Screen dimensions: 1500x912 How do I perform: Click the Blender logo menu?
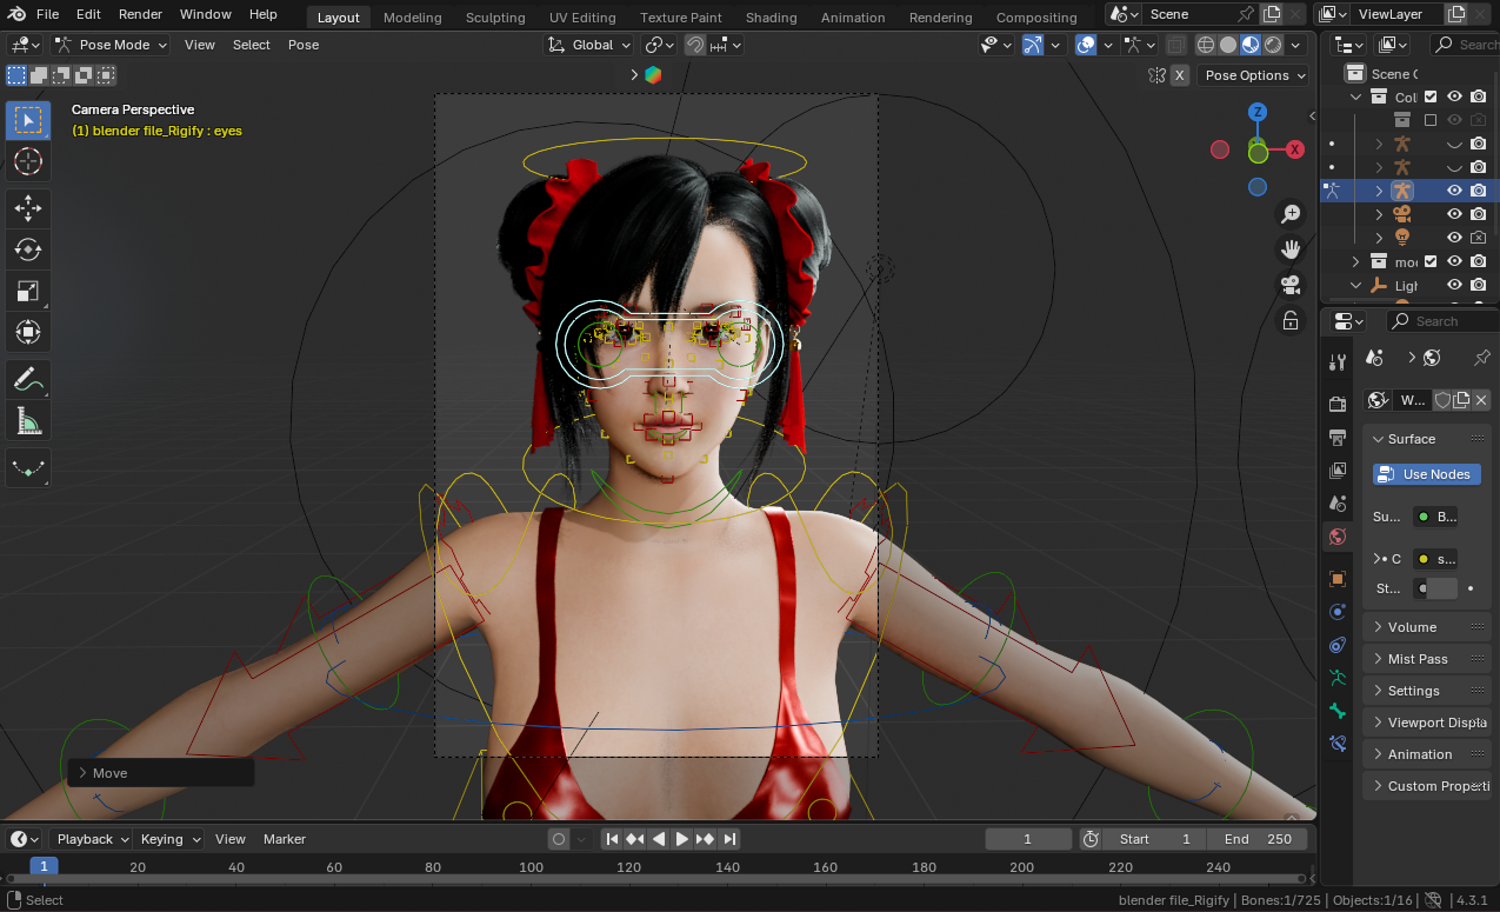point(17,14)
